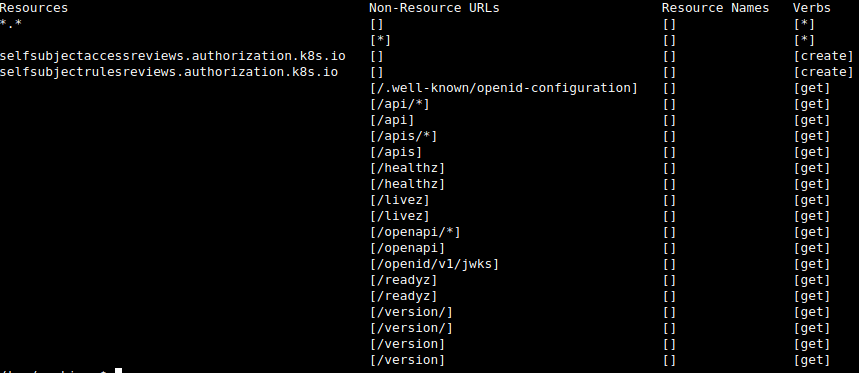Click the Resources column header
Image resolution: width=859 pixels, height=373 pixels.
34,8
